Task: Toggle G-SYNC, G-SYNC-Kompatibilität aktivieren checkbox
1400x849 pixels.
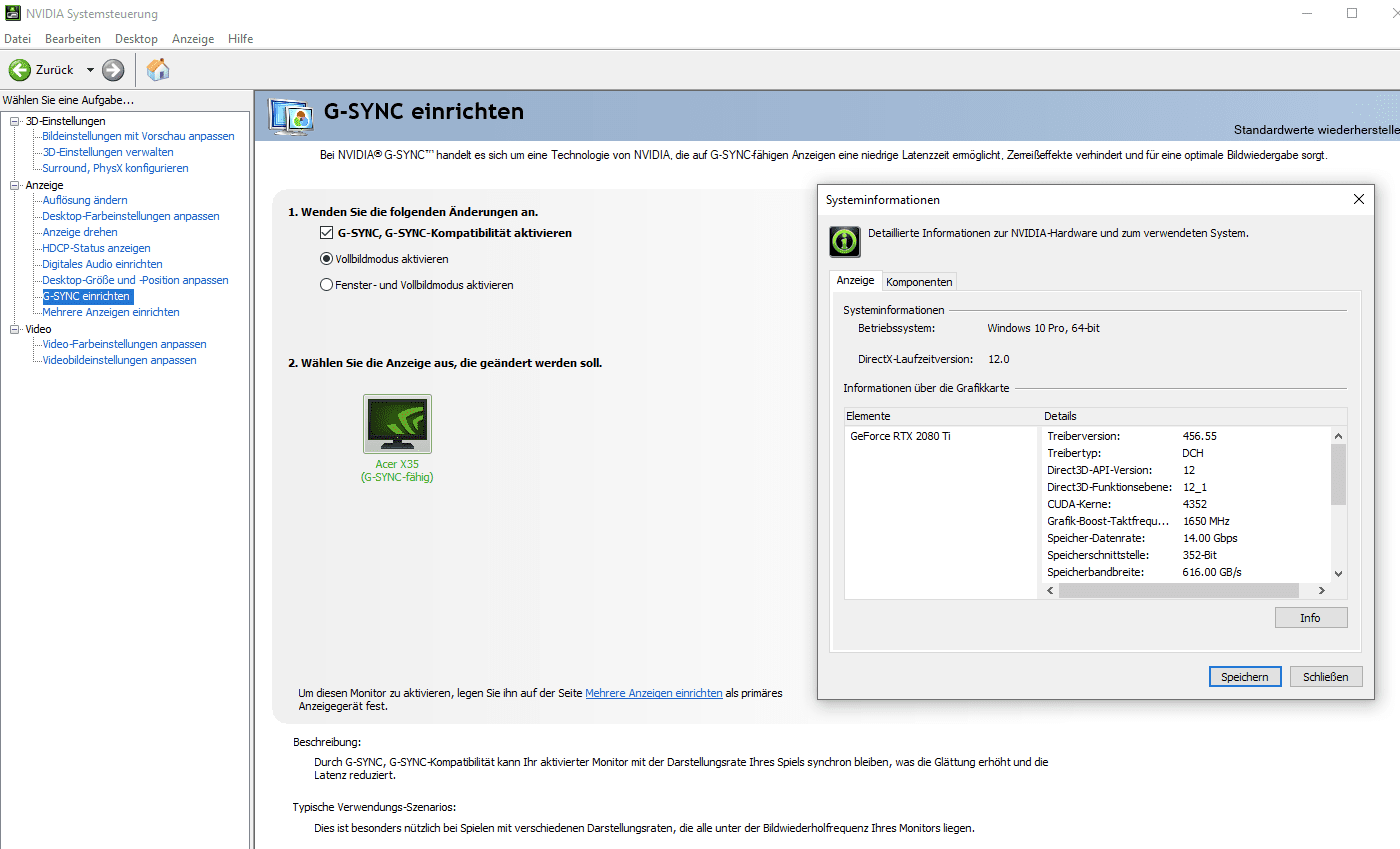Action: pos(326,233)
